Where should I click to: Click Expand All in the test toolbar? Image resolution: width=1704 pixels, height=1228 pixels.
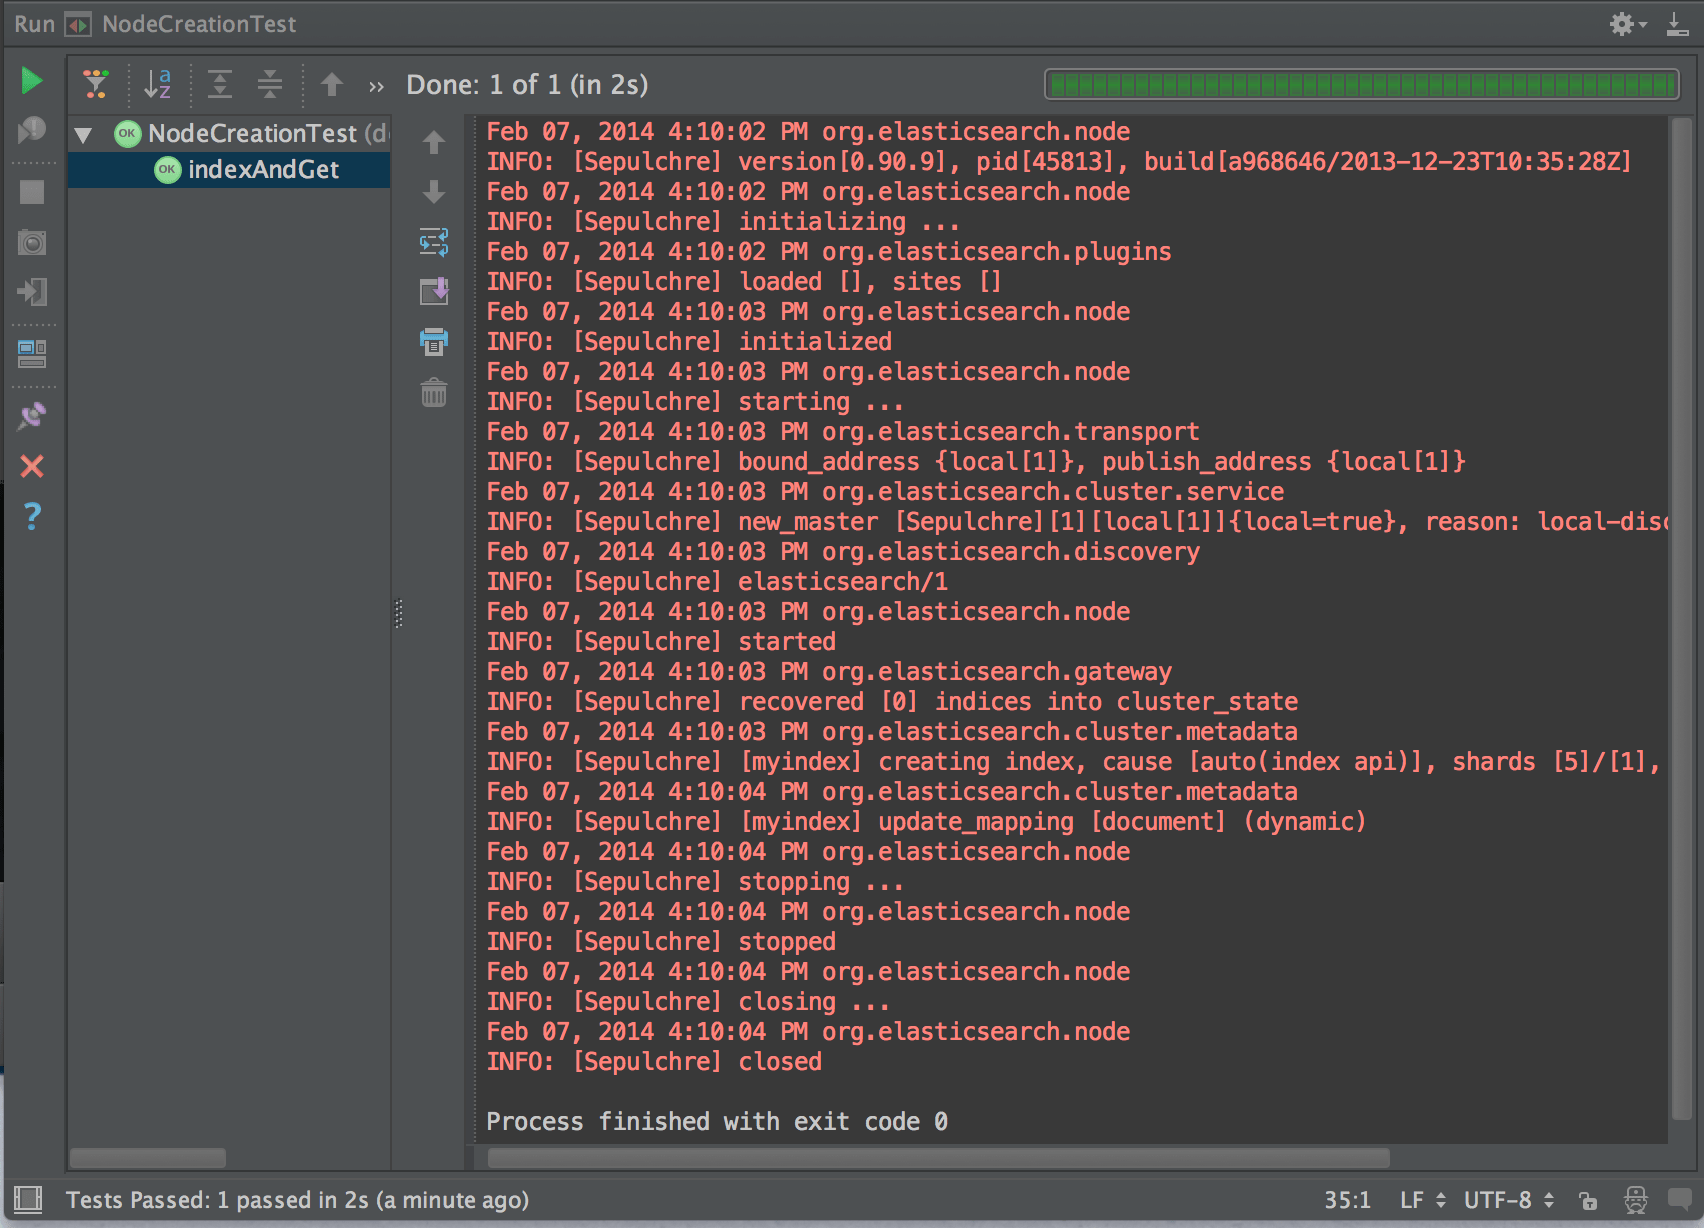(x=220, y=85)
